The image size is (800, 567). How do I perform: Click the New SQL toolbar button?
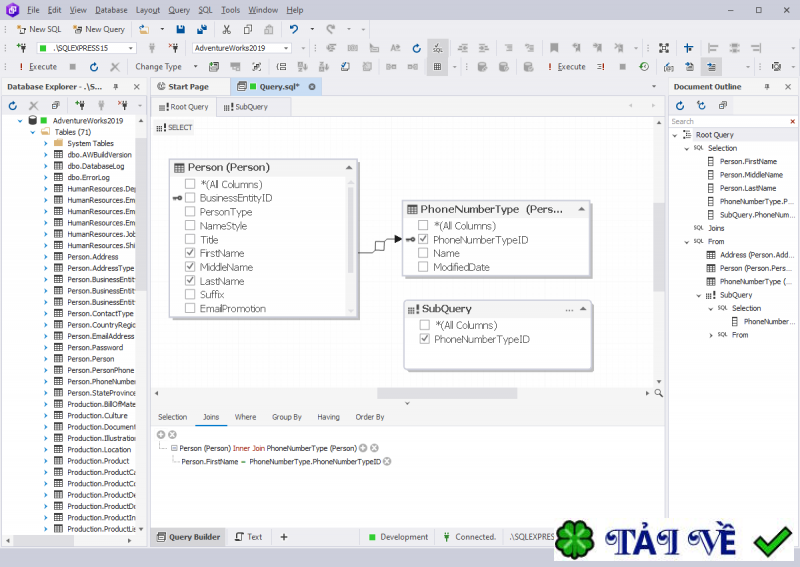(38, 29)
